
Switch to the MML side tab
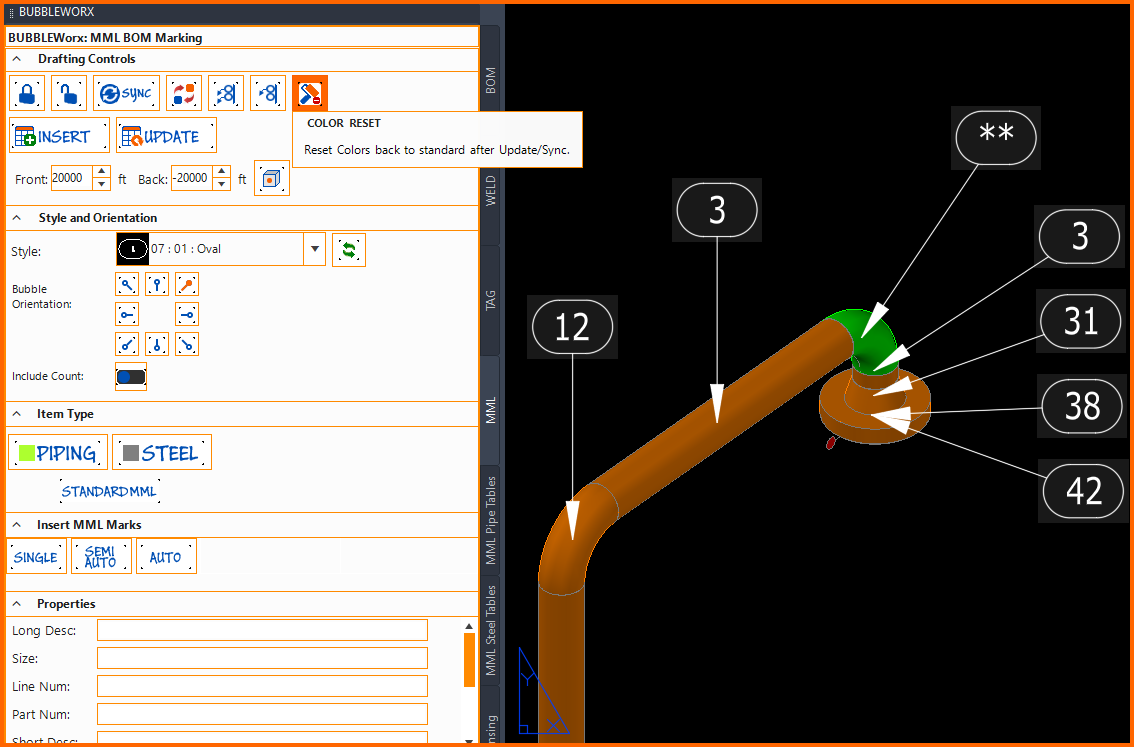tap(490, 410)
